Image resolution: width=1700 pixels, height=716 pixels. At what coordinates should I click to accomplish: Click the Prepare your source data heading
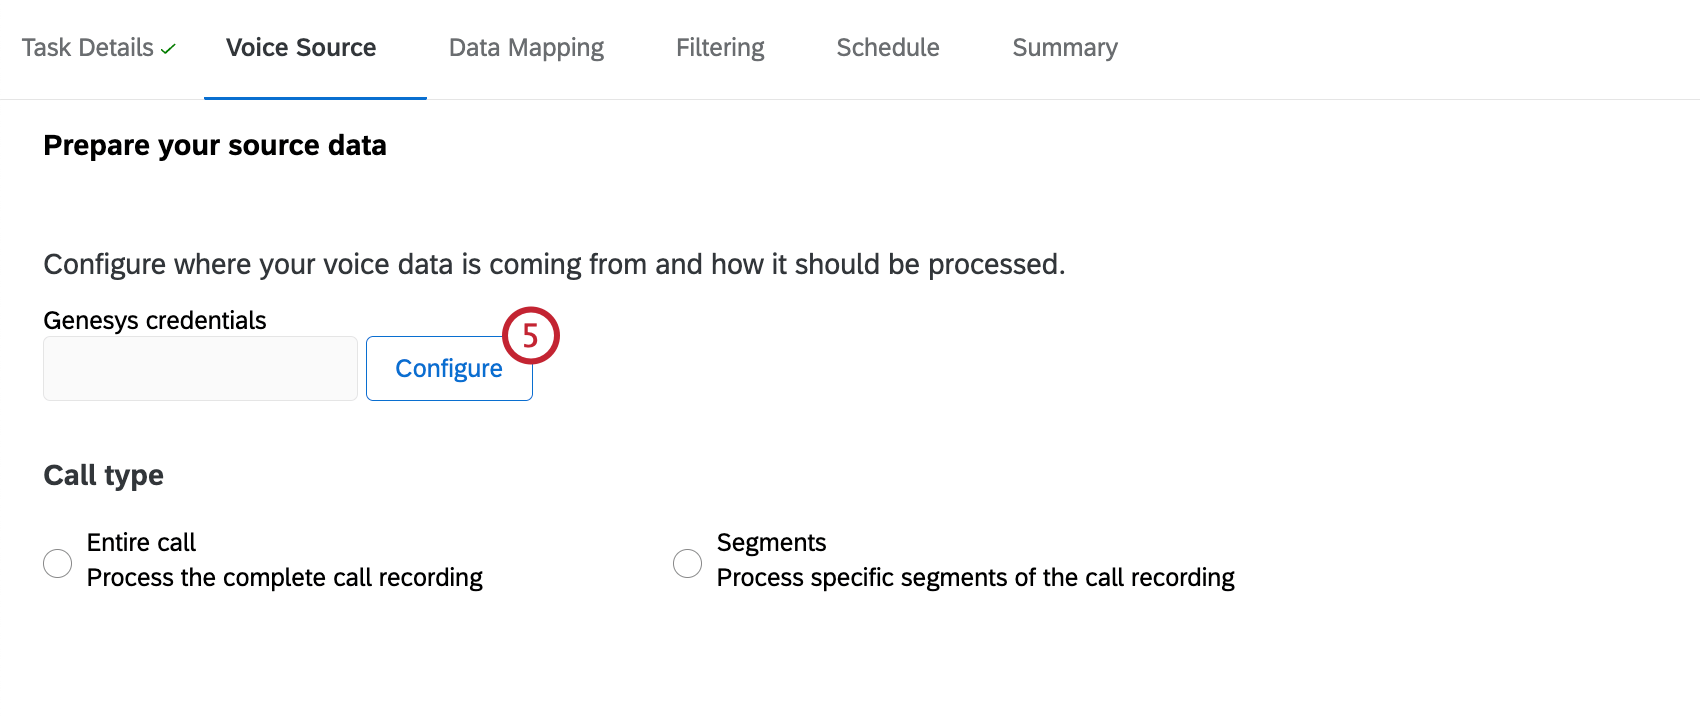click(x=214, y=145)
